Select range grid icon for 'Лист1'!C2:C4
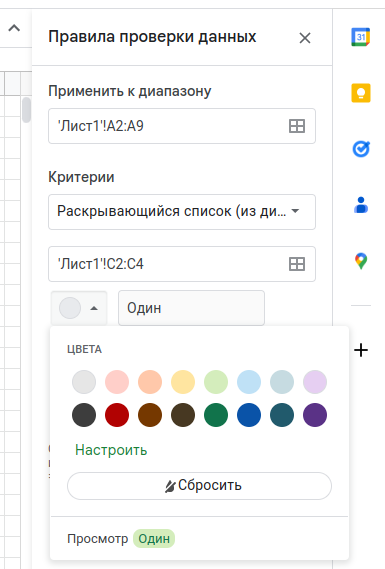Image resolution: width=385 pixels, height=569 pixels. (296, 264)
